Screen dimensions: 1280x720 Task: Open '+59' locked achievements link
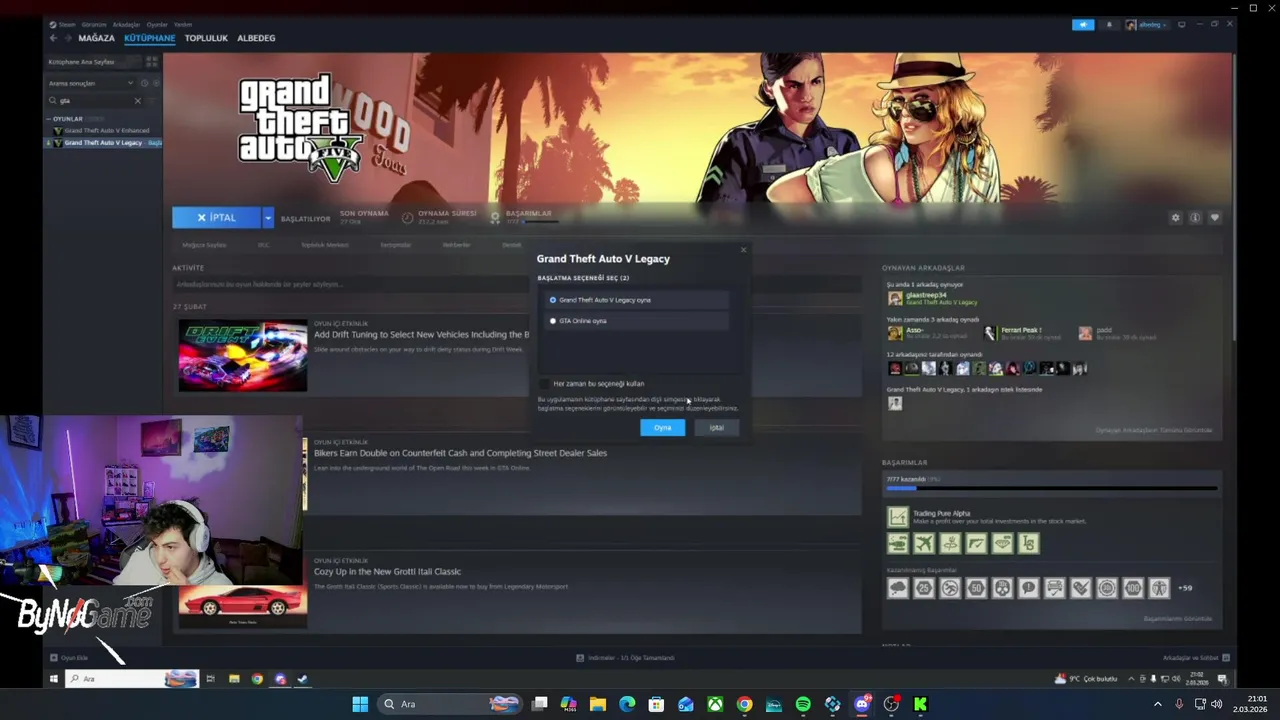[x=1185, y=588]
